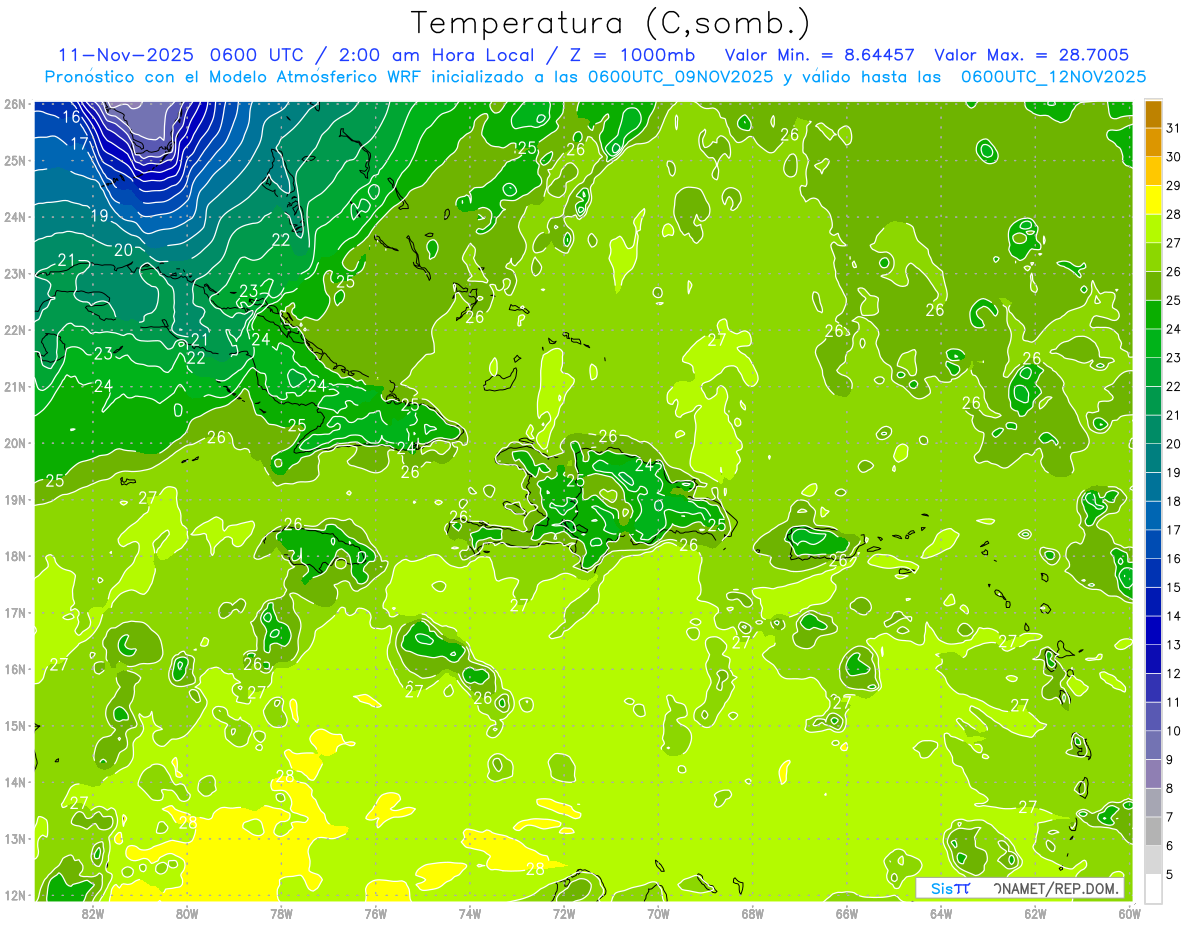Click the 'Valor Max. = 28.7005' text
The image size is (1200, 927).
point(1032,55)
